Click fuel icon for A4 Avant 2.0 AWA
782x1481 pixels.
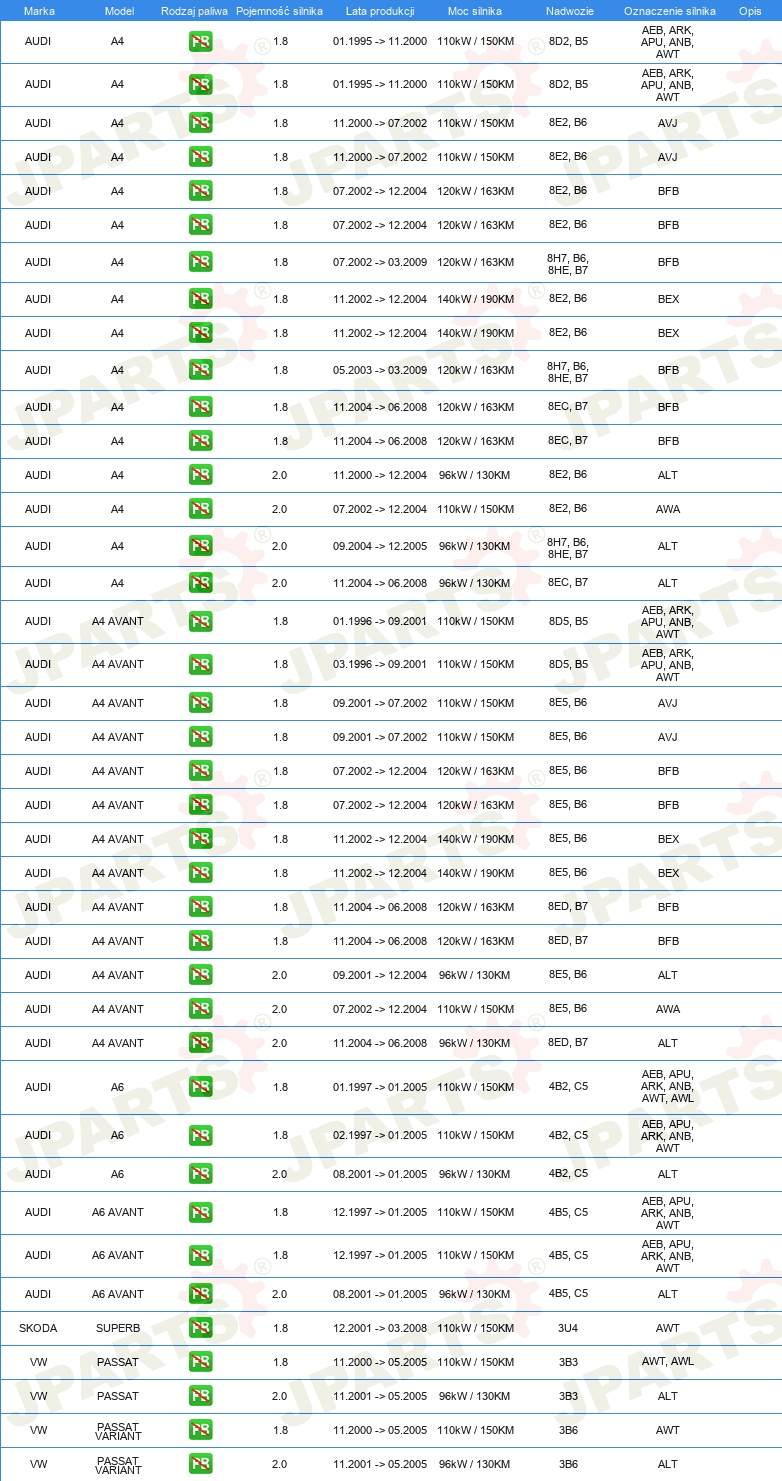coord(201,1009)
